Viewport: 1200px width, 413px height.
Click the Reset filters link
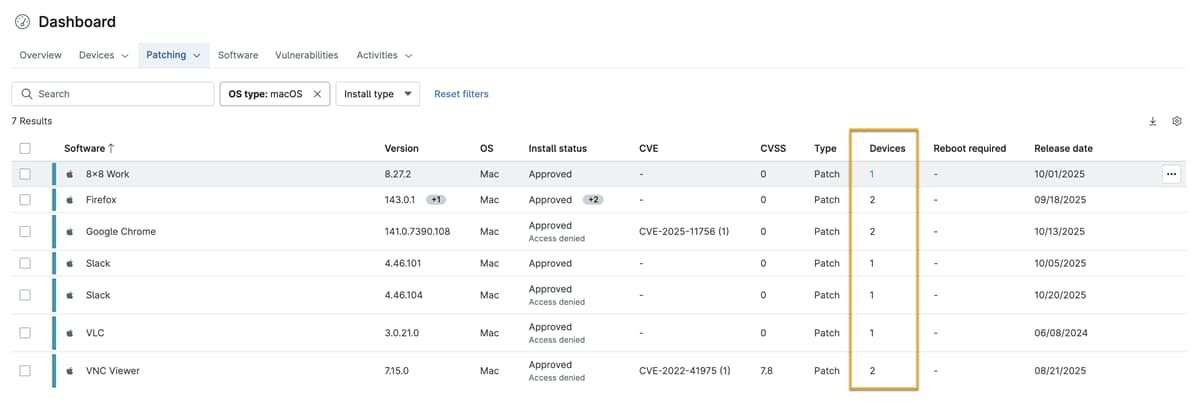(461, 94)
